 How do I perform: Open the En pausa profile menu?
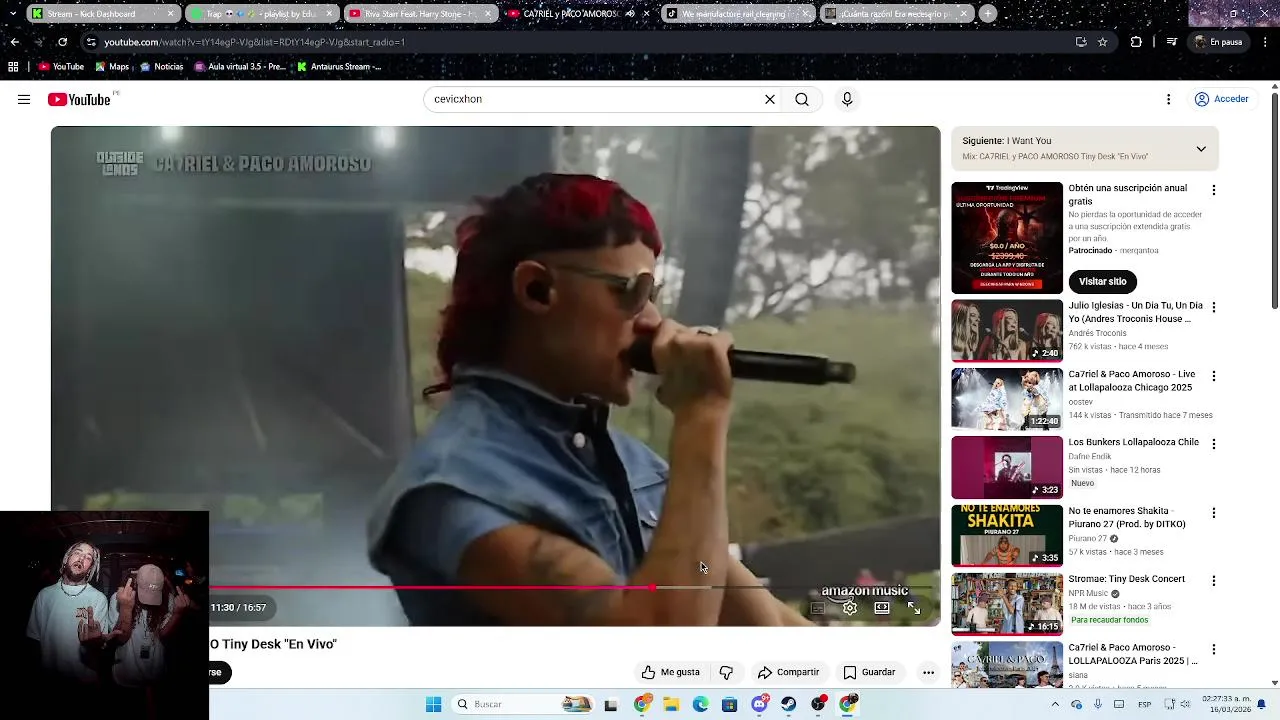point(1218,42)
